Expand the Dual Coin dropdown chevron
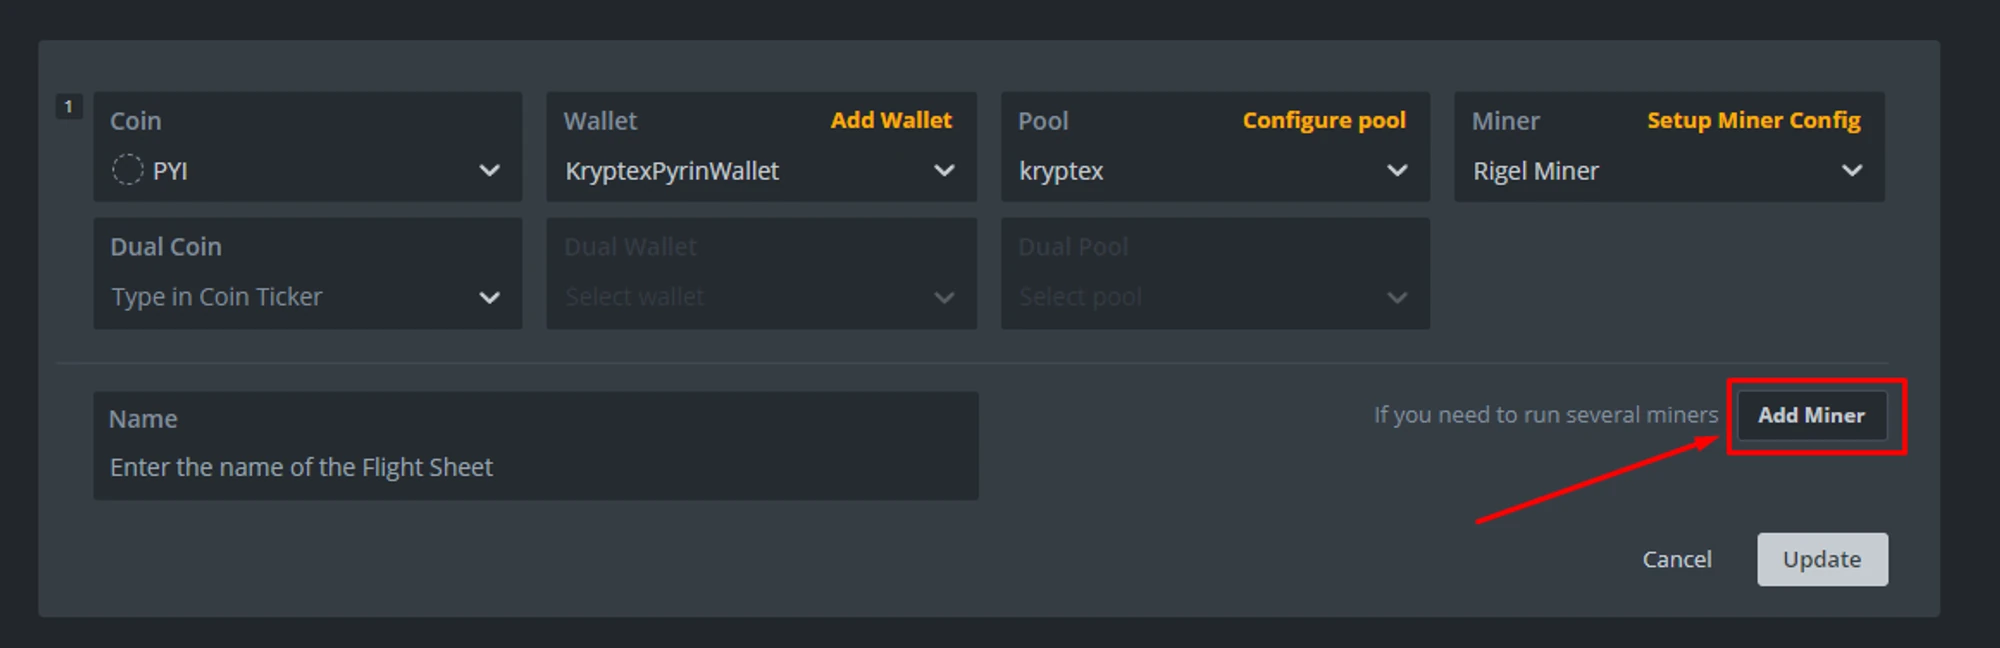Image resolution: width=2000 pixels, height=648 pixels. tap(489, 298)
